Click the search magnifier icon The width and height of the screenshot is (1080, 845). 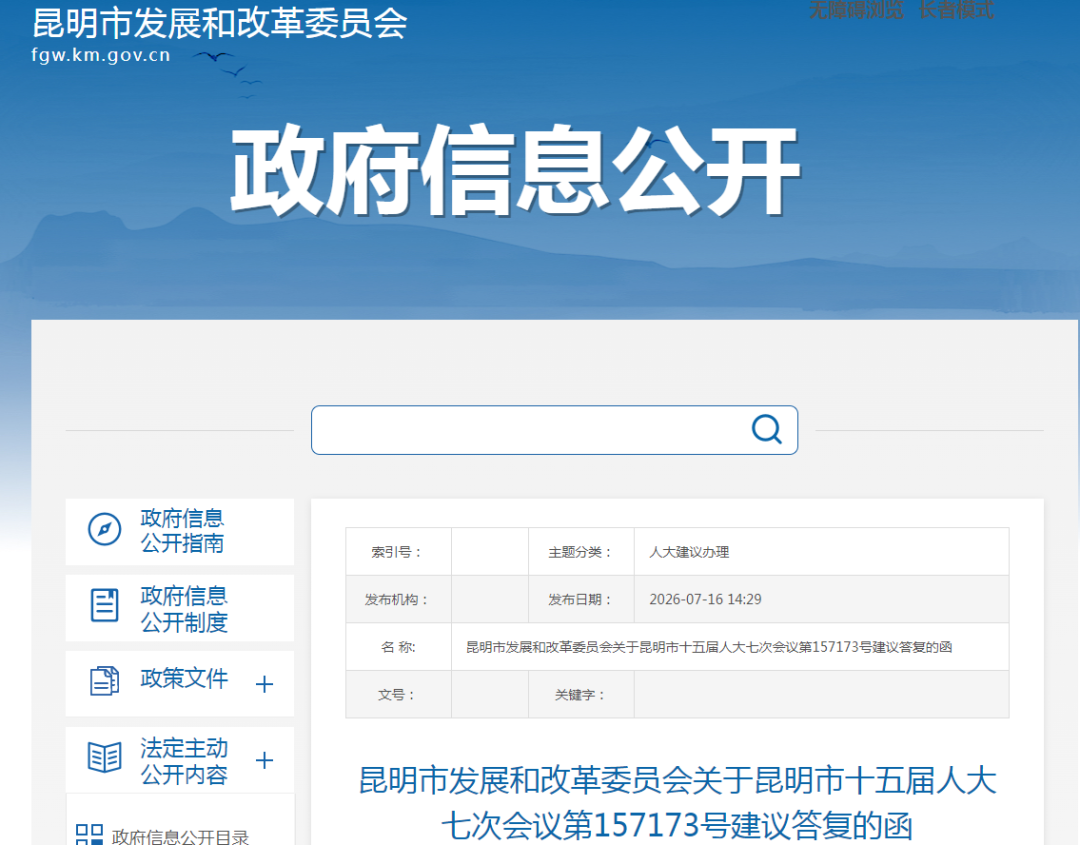pos(766,429)
